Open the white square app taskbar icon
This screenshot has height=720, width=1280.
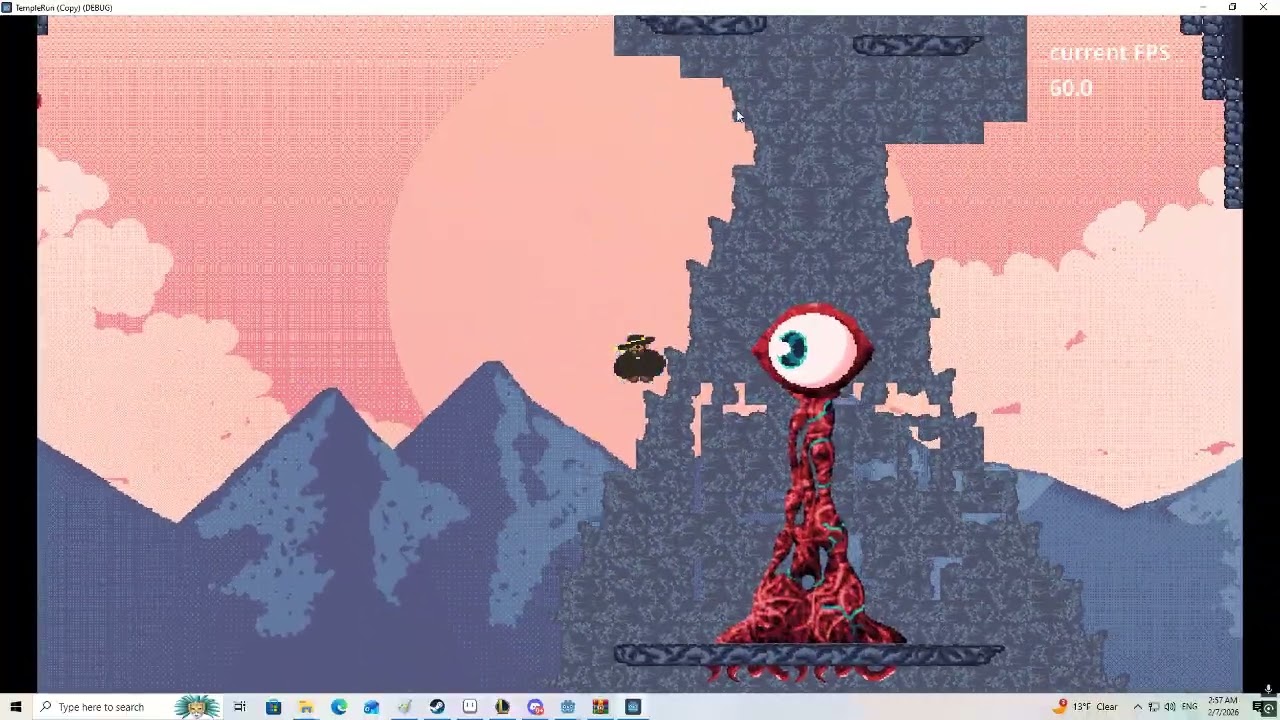click(470, 707)
